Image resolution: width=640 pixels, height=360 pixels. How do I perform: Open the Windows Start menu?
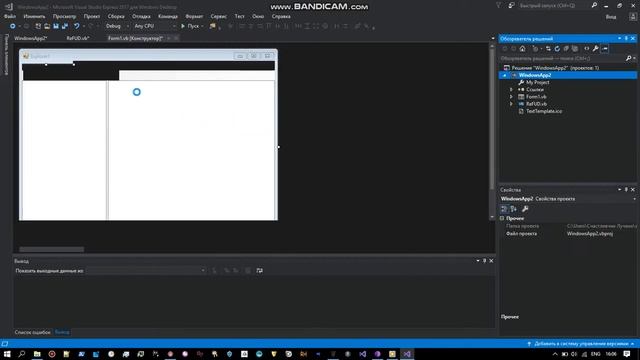coord(7,354)
